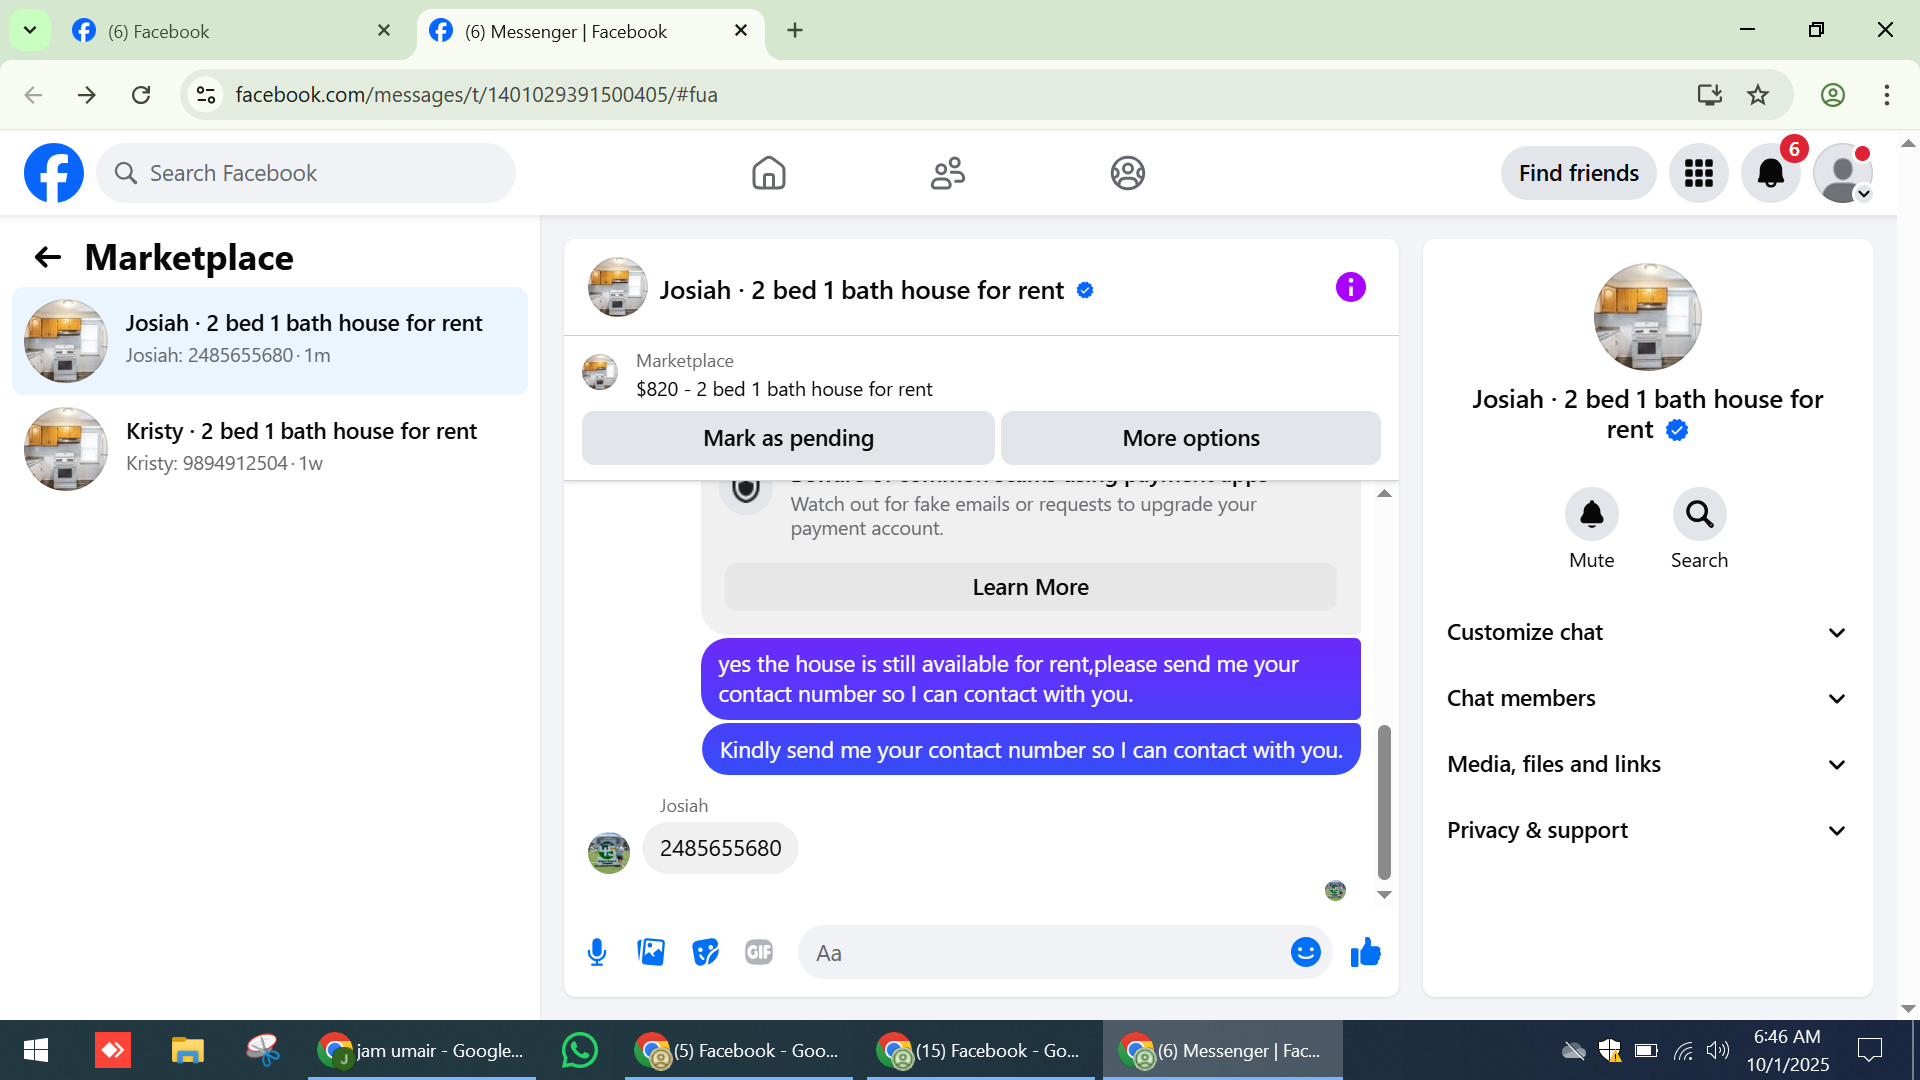This screenshot has height=1080, width=1920.
Task: Open the Chrome profile icon
Action: 1832,95
